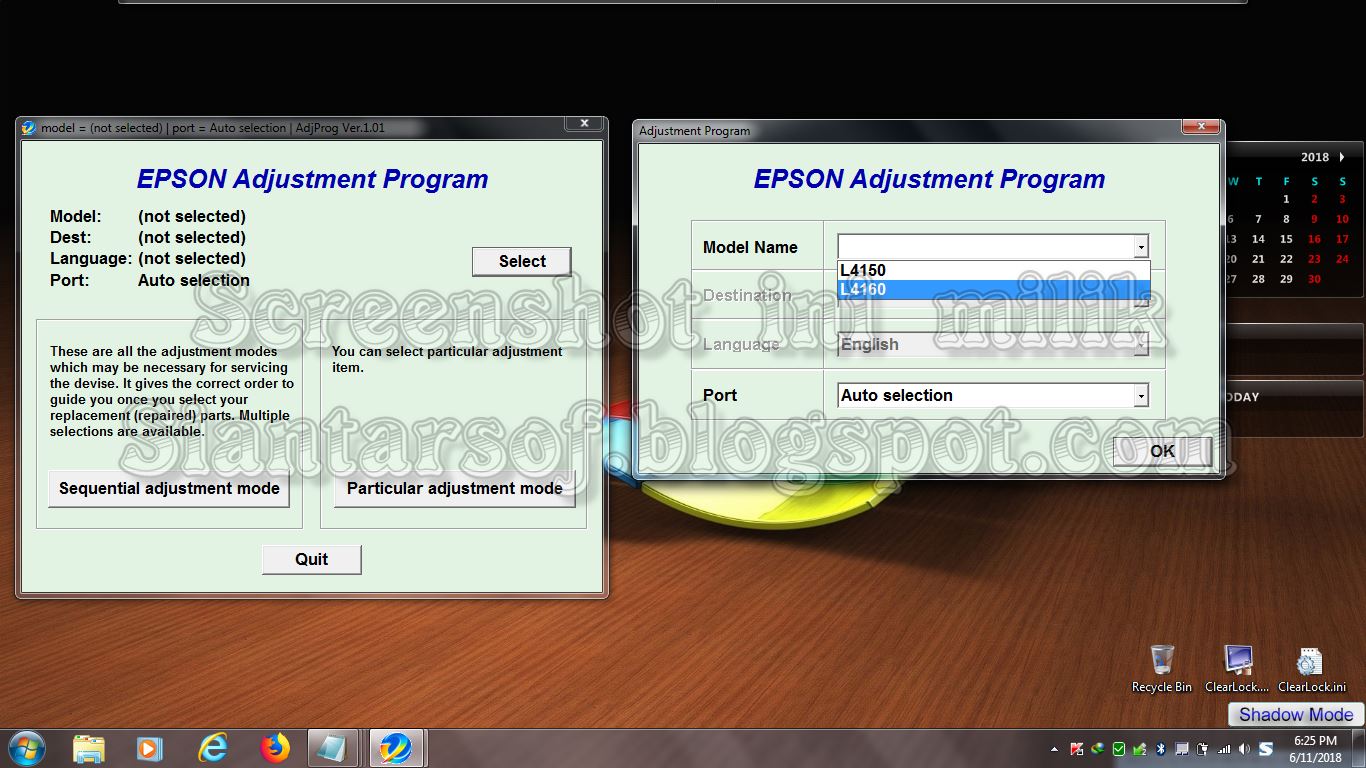Click the Select button in AdjProg window
Viewport: 1366px width, 768px height.
click(x=522, y=262)
